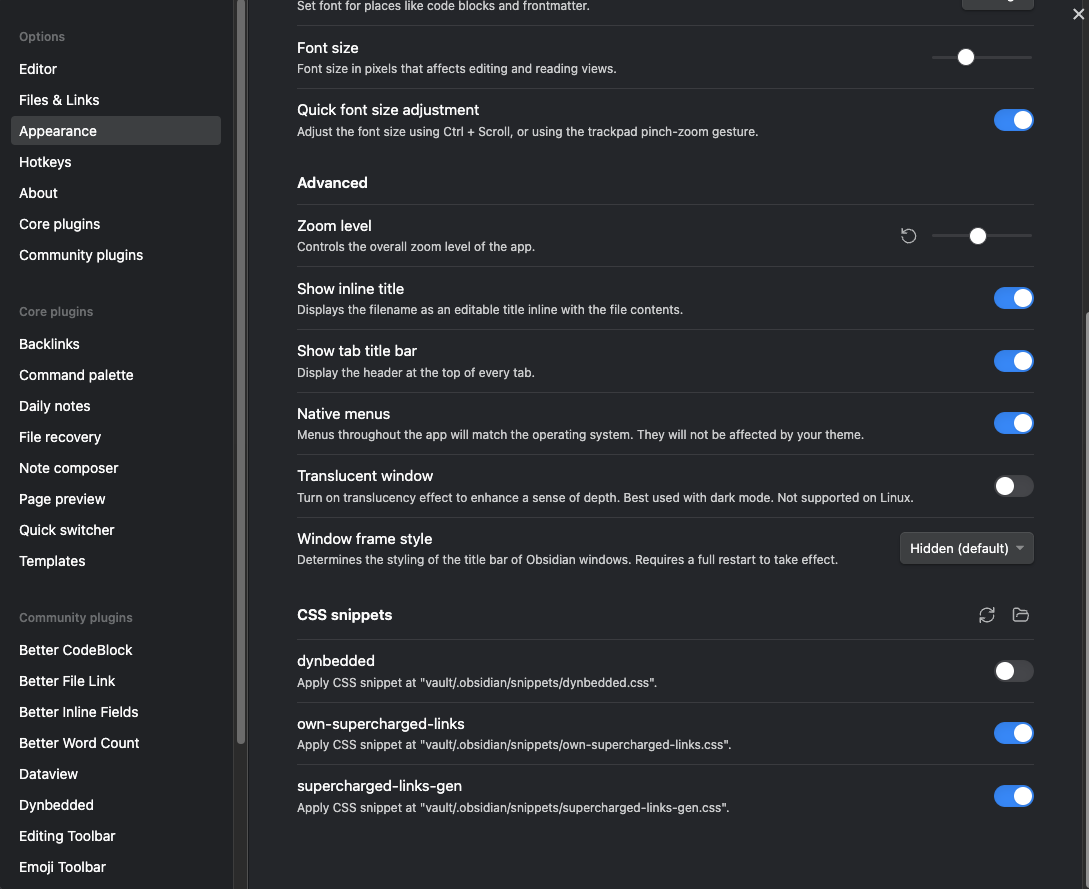The width and height of the screenshot is (1089, 889).
Task: Turn off Show inline title
Action: [1013, 298]
